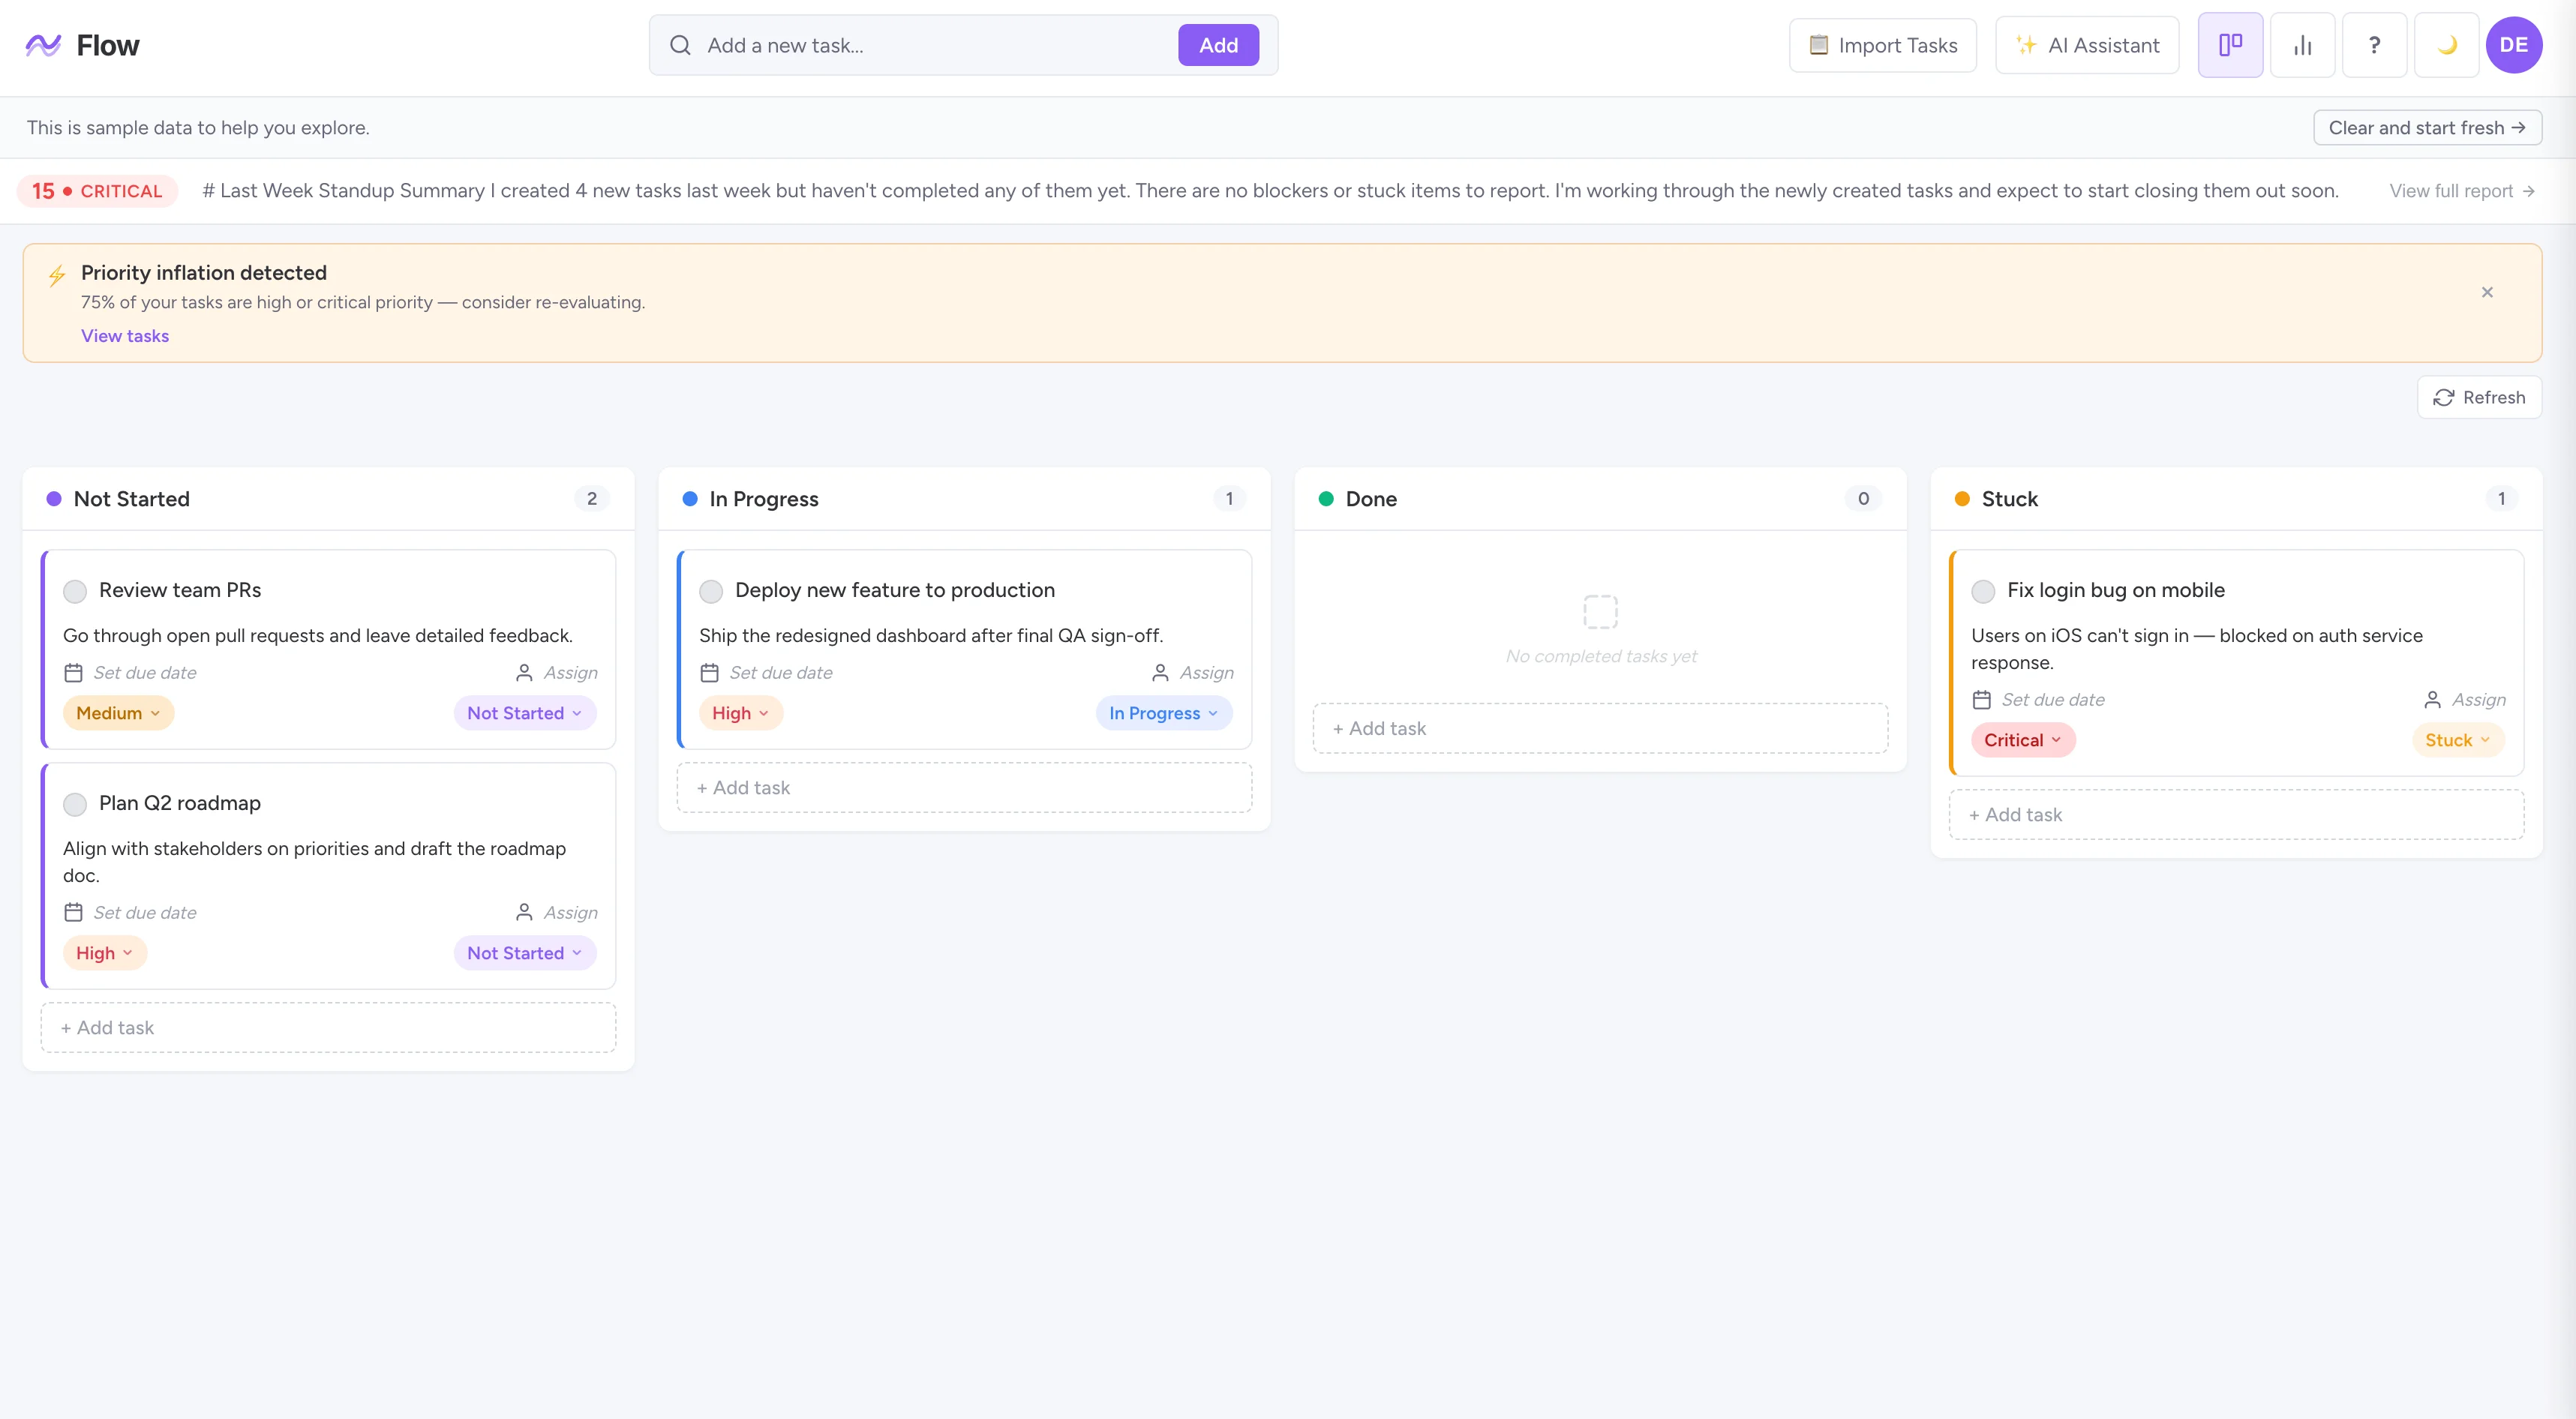Click the Flow logo icon
2576x1419 pixels.
(43, 45)
